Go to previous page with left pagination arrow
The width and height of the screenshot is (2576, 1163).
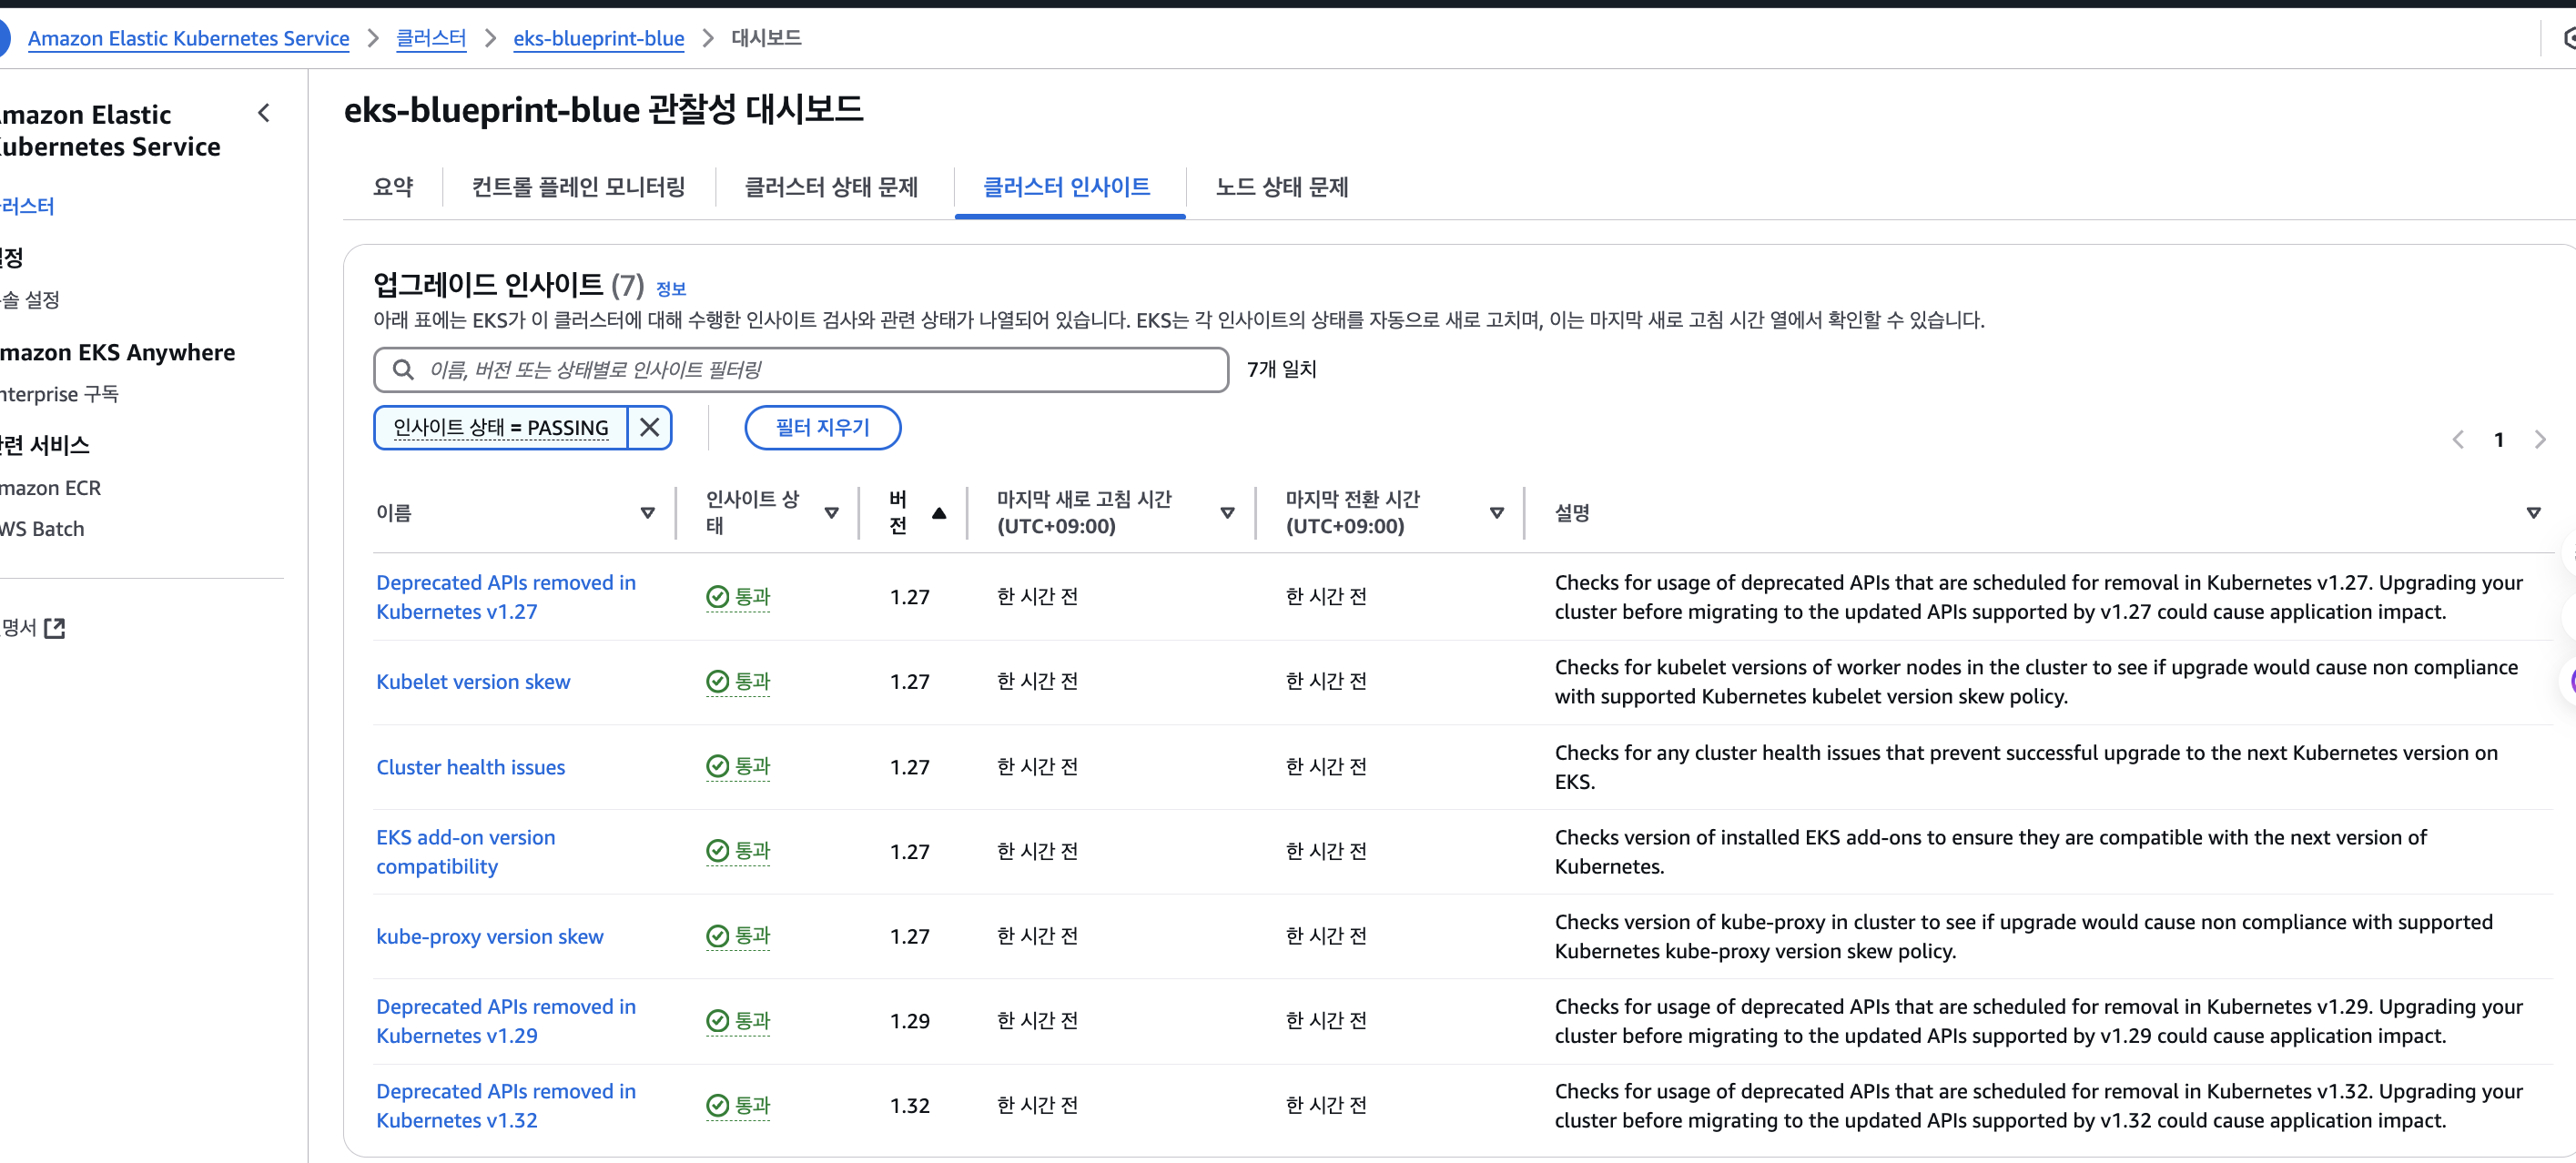pos(2458,440)
